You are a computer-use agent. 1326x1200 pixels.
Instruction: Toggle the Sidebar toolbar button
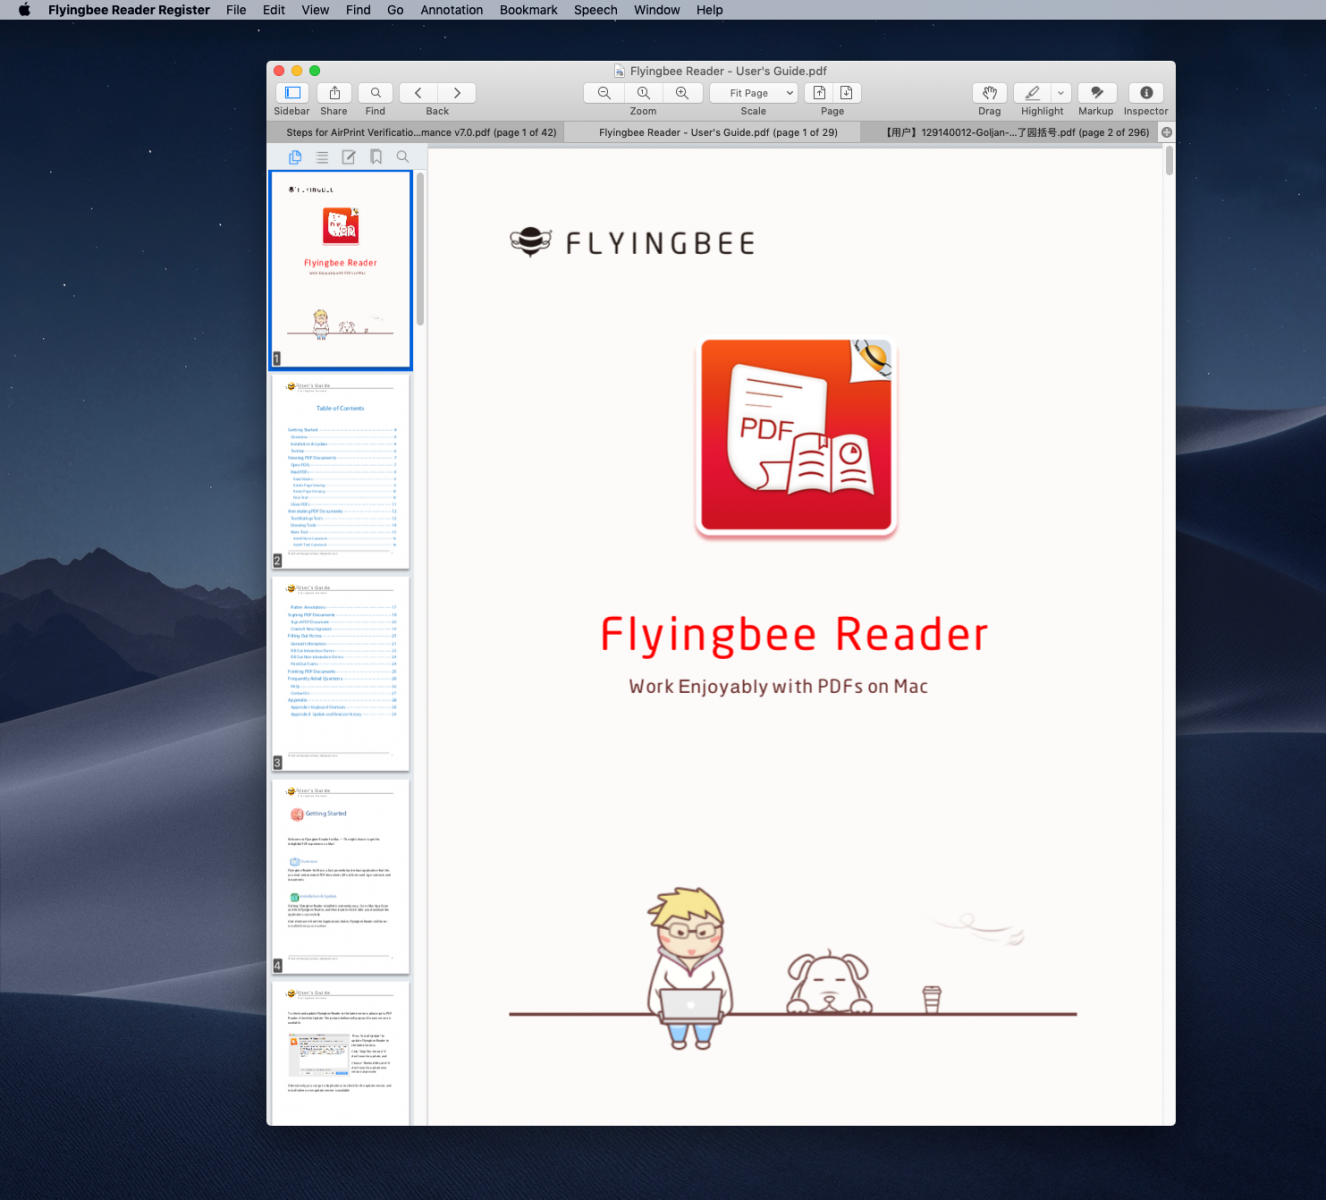coord(292,93)
